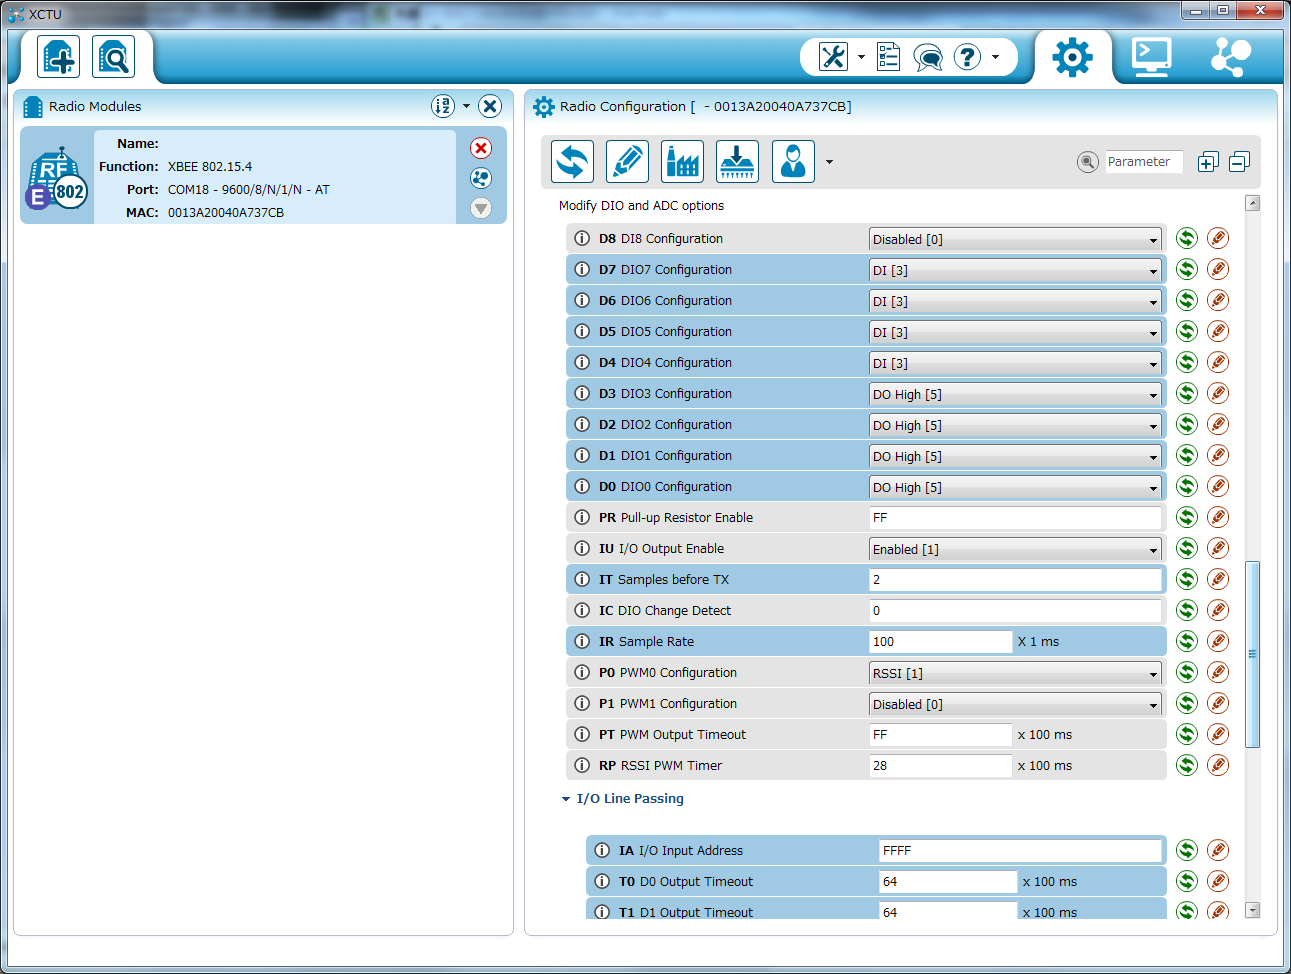Click the write pencil icon for D8 row

pyautogui.click(x=1218, y=238)
